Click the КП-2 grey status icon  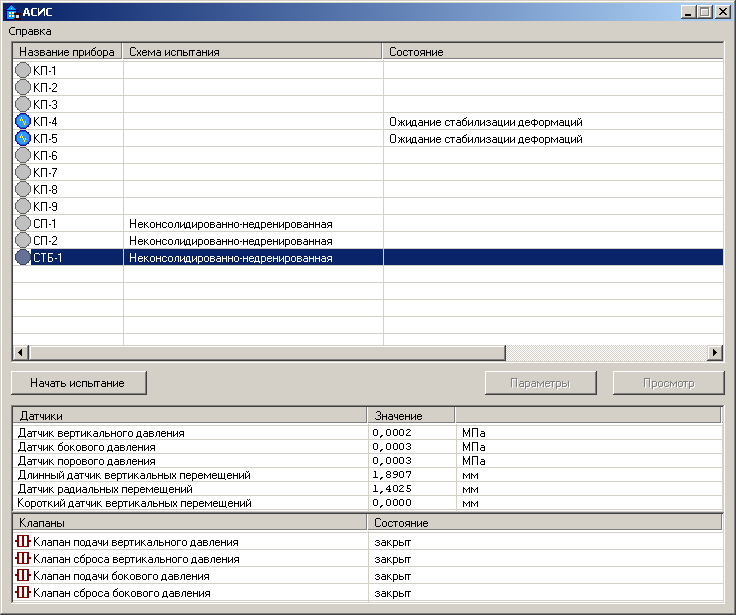pyautogui.click(x=23, y=87)
